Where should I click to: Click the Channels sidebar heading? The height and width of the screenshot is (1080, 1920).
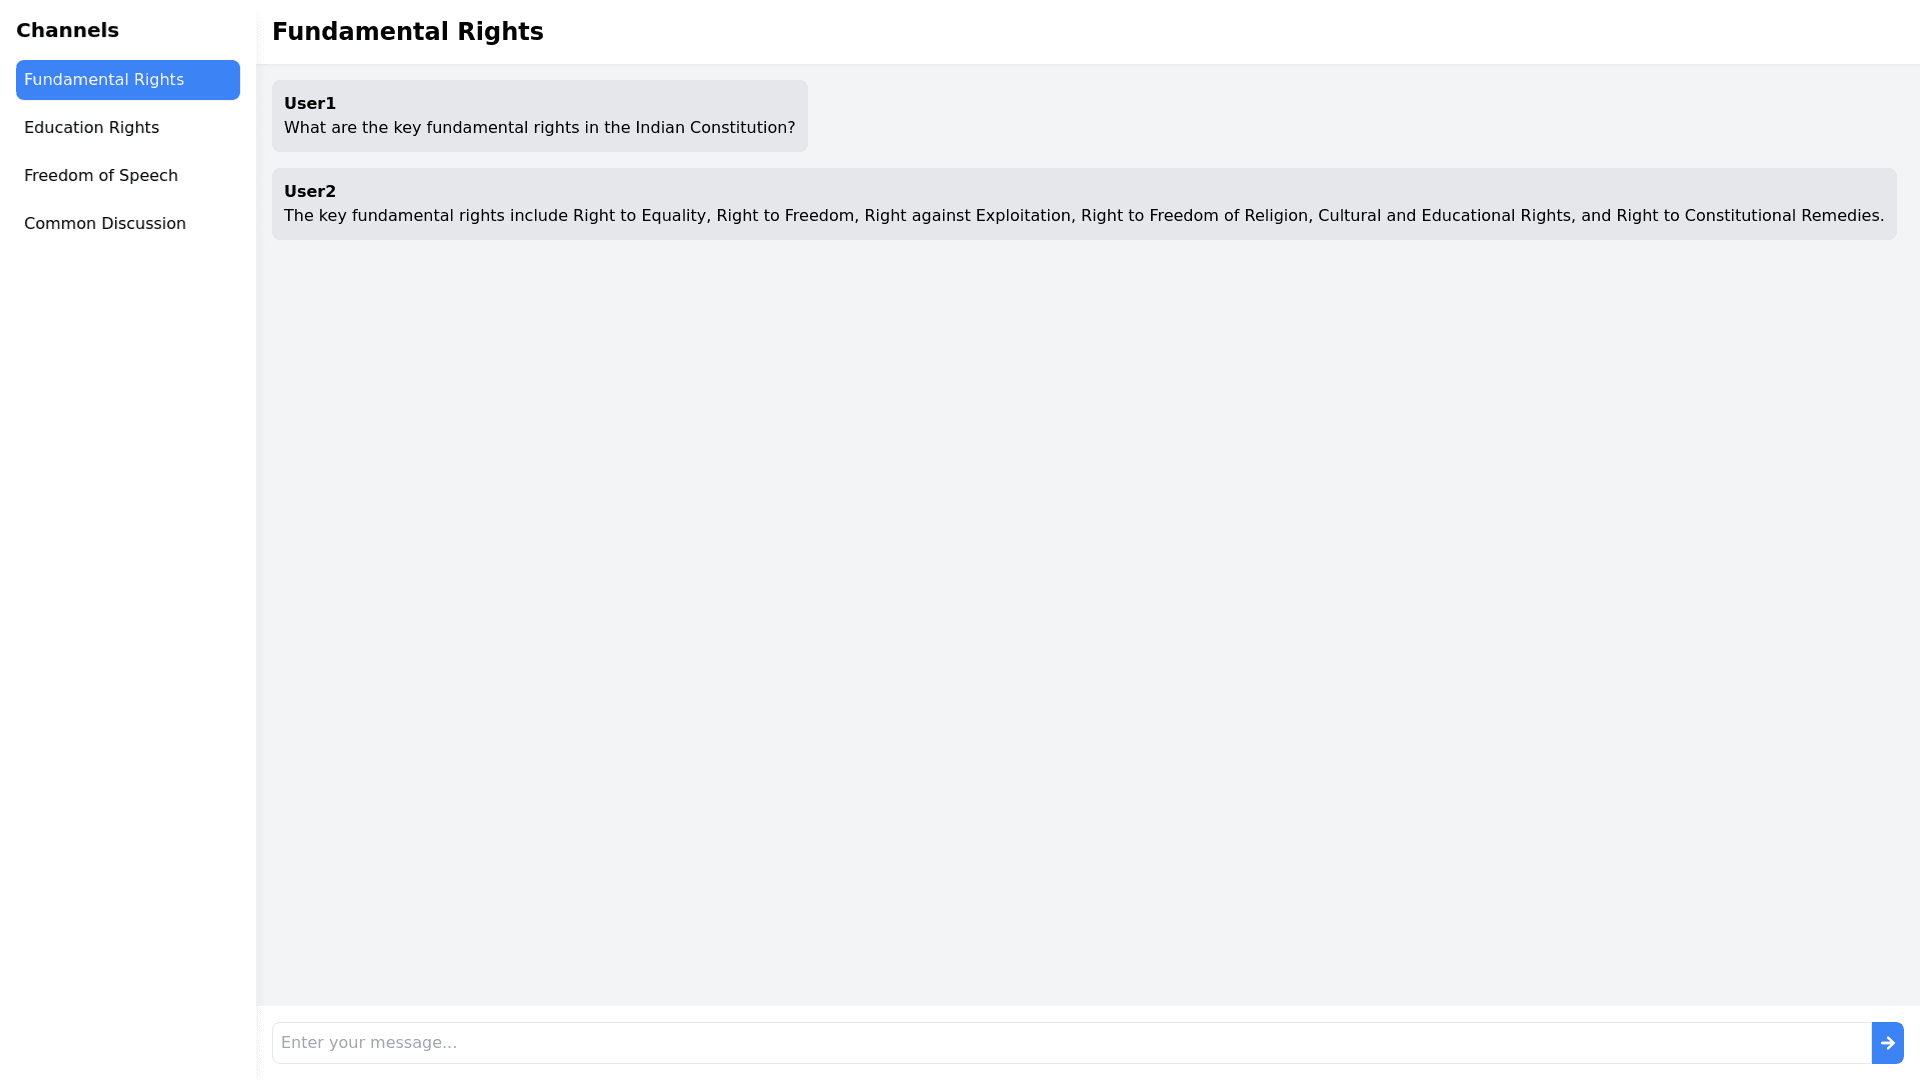point(67,31)
